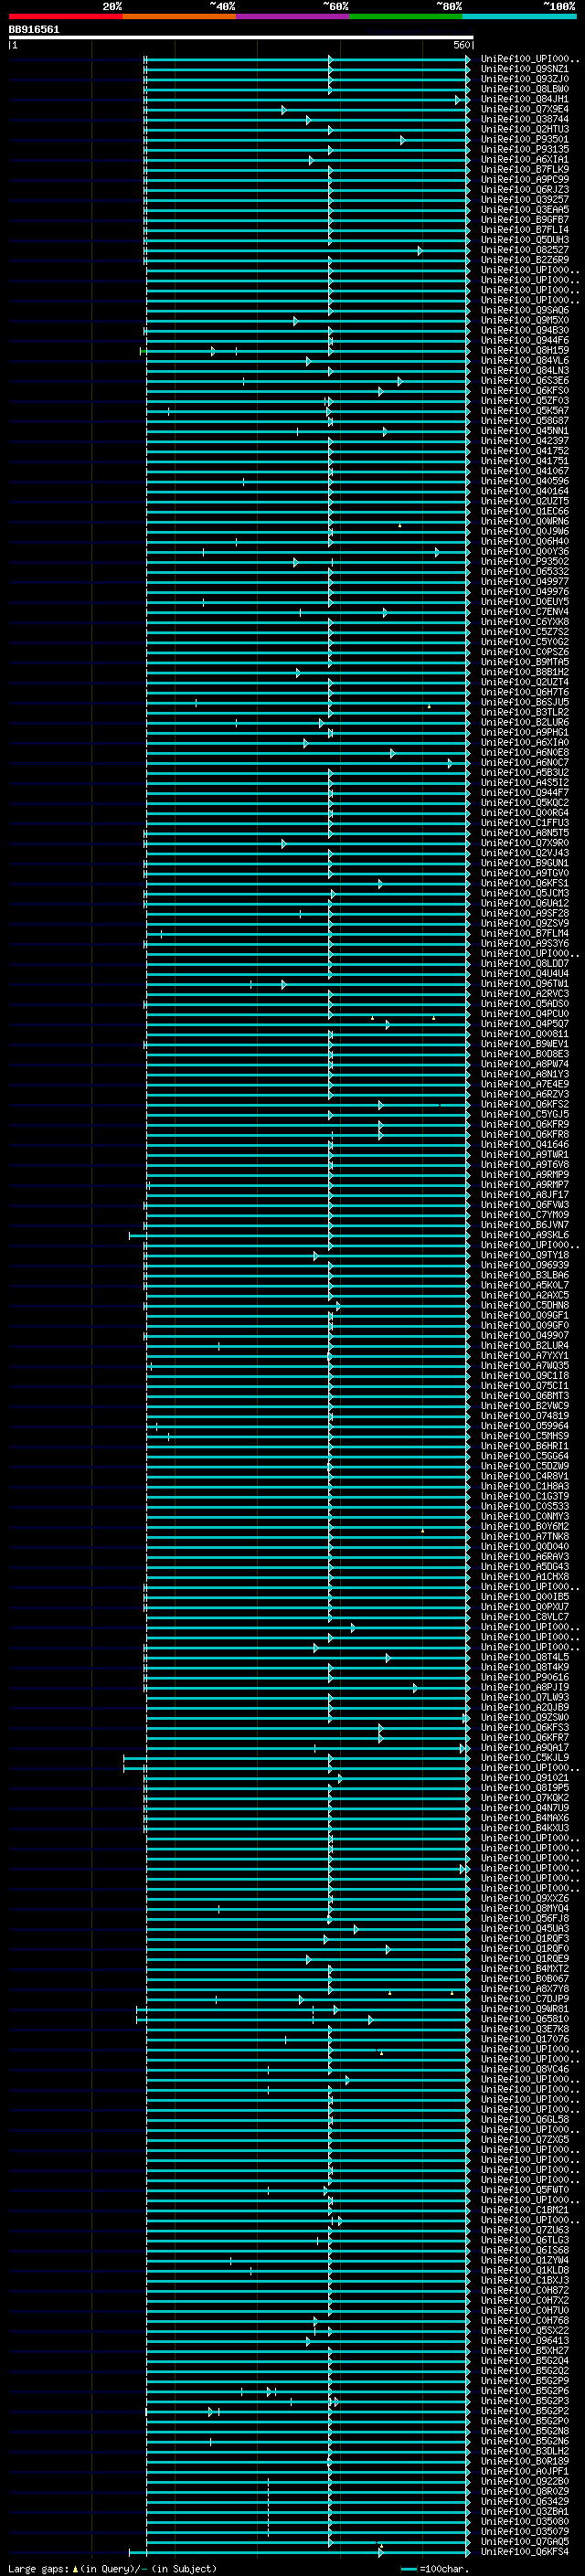Open hit UniRef100_Q6S3E6
Image resolution: width=585 pixels, height=2576 pixels.
pos(524,380)
